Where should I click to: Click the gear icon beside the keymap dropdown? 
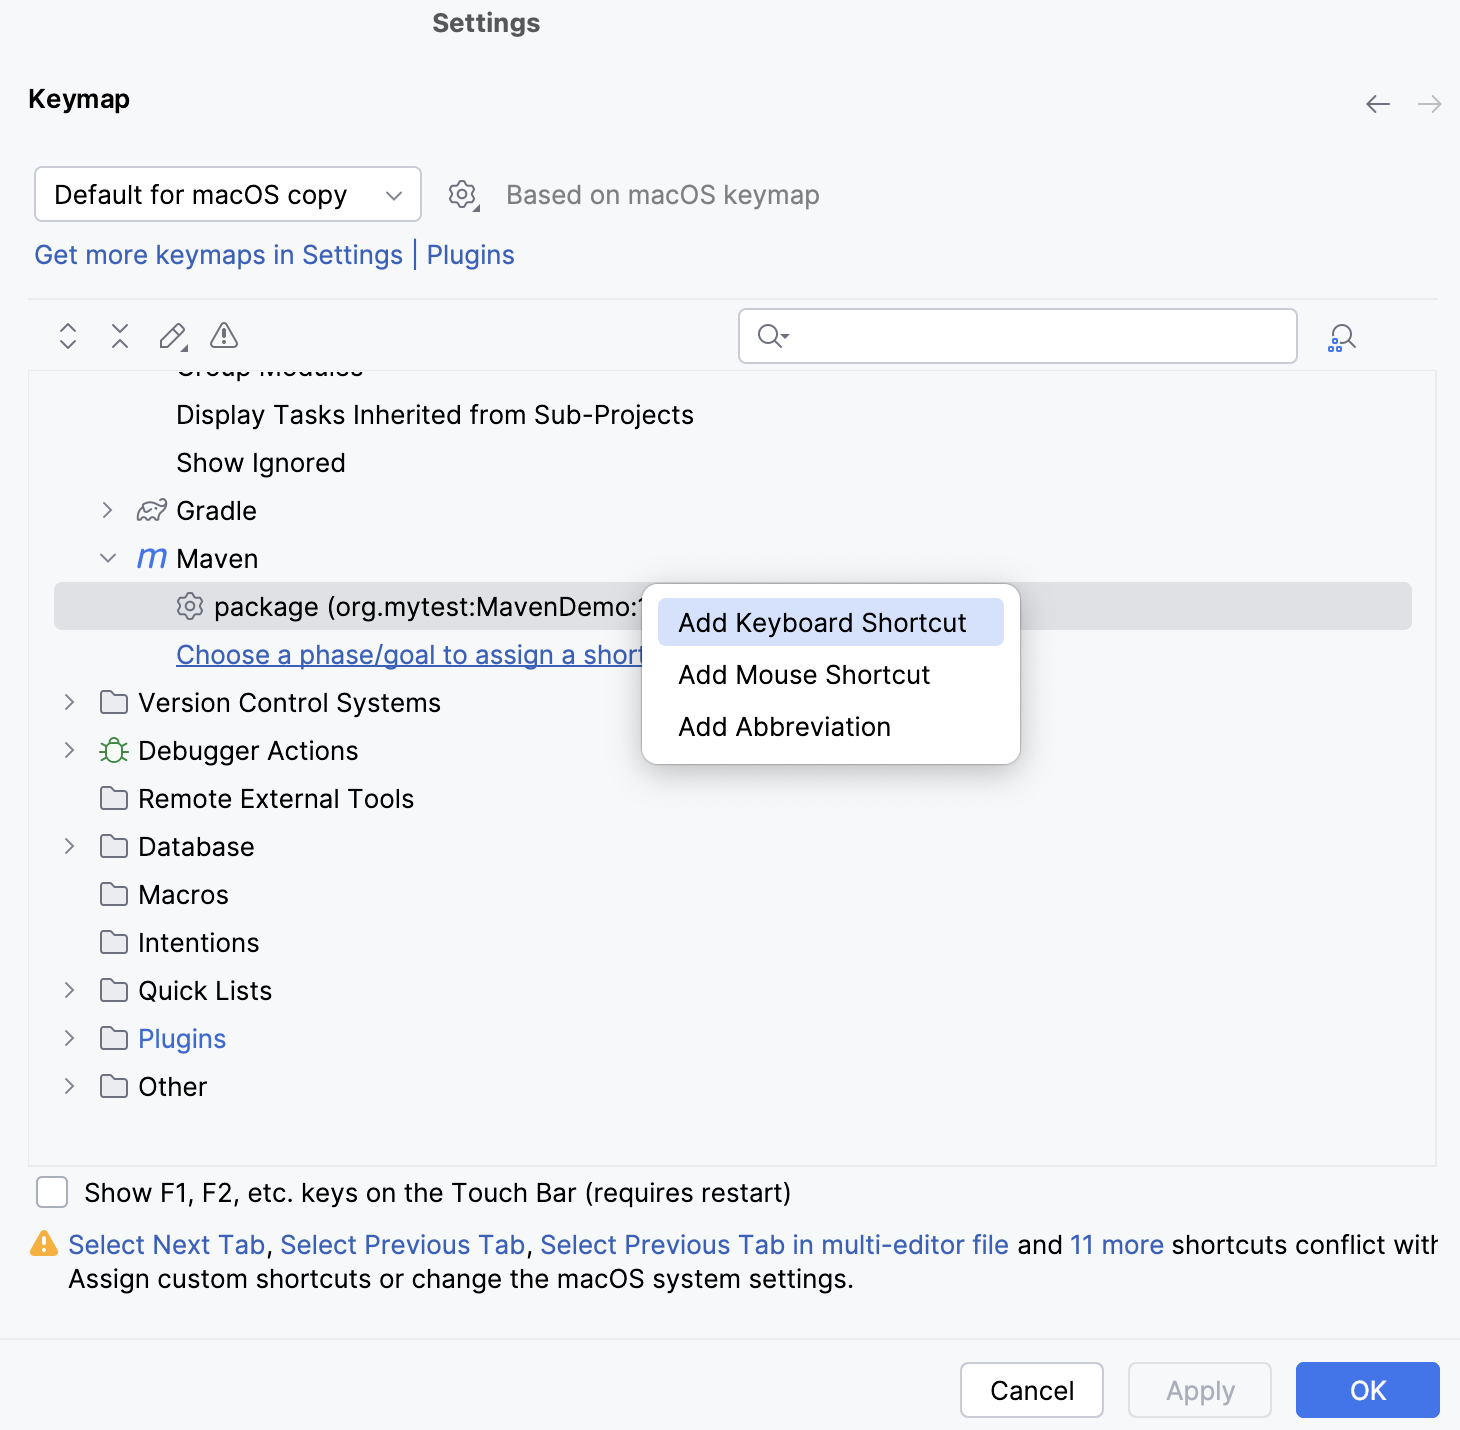[x=462, y=194]
